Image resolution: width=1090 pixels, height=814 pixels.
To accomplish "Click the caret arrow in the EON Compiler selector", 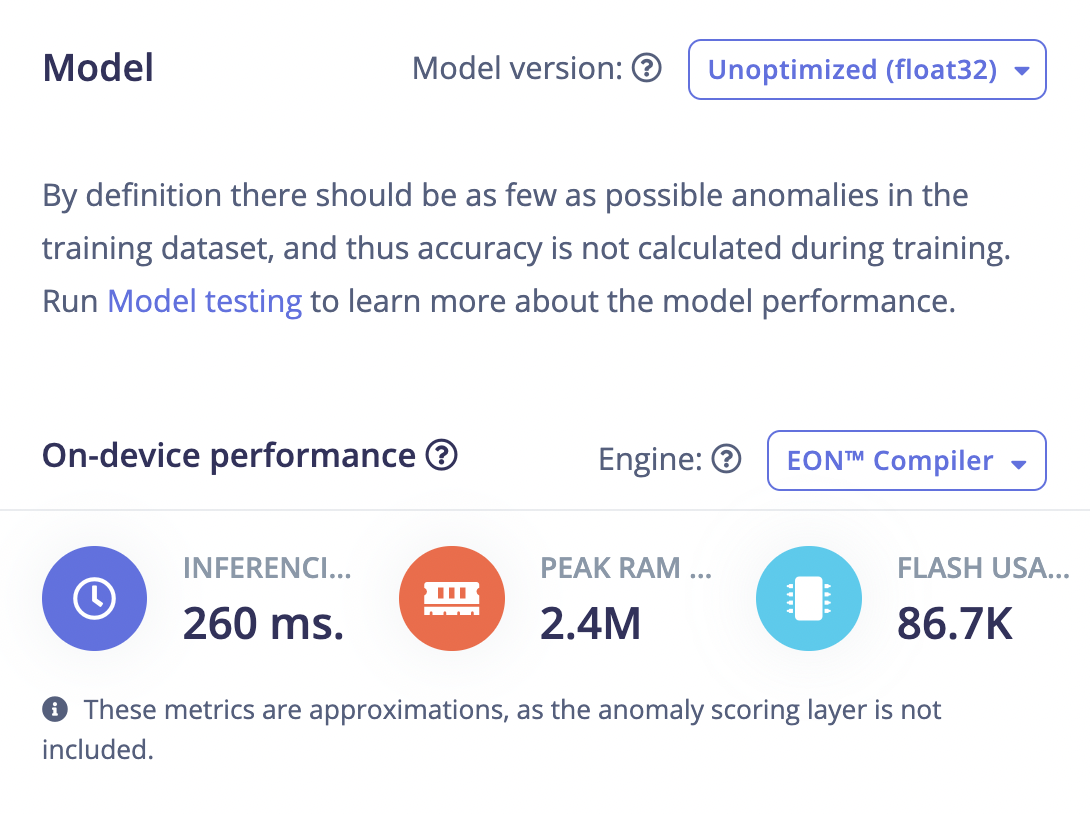I will [1018, 464].
